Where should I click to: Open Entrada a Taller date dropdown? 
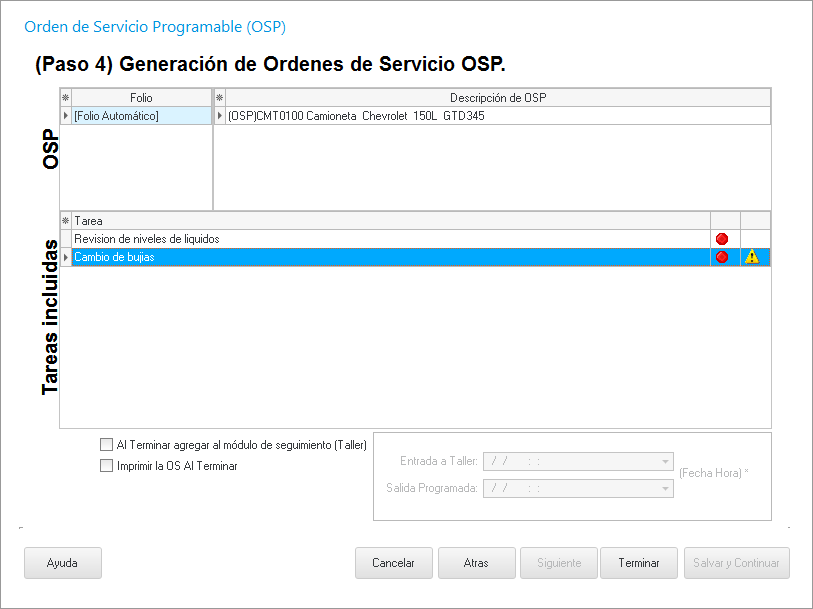[665, 461]
